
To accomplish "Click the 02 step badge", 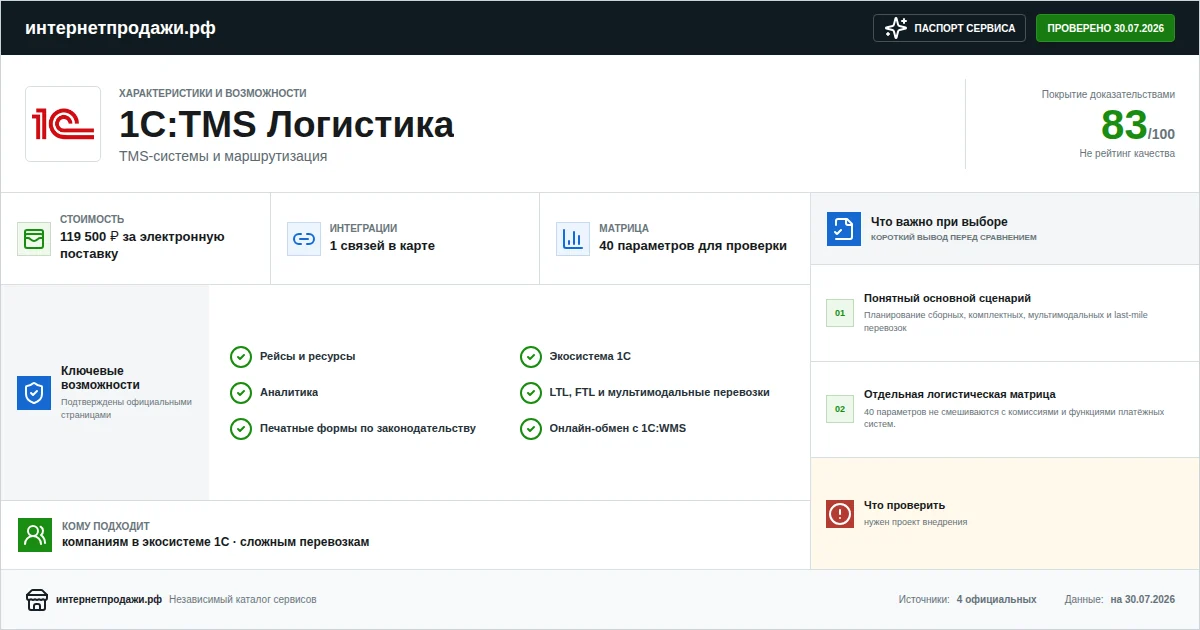I will tap(840, 409).
